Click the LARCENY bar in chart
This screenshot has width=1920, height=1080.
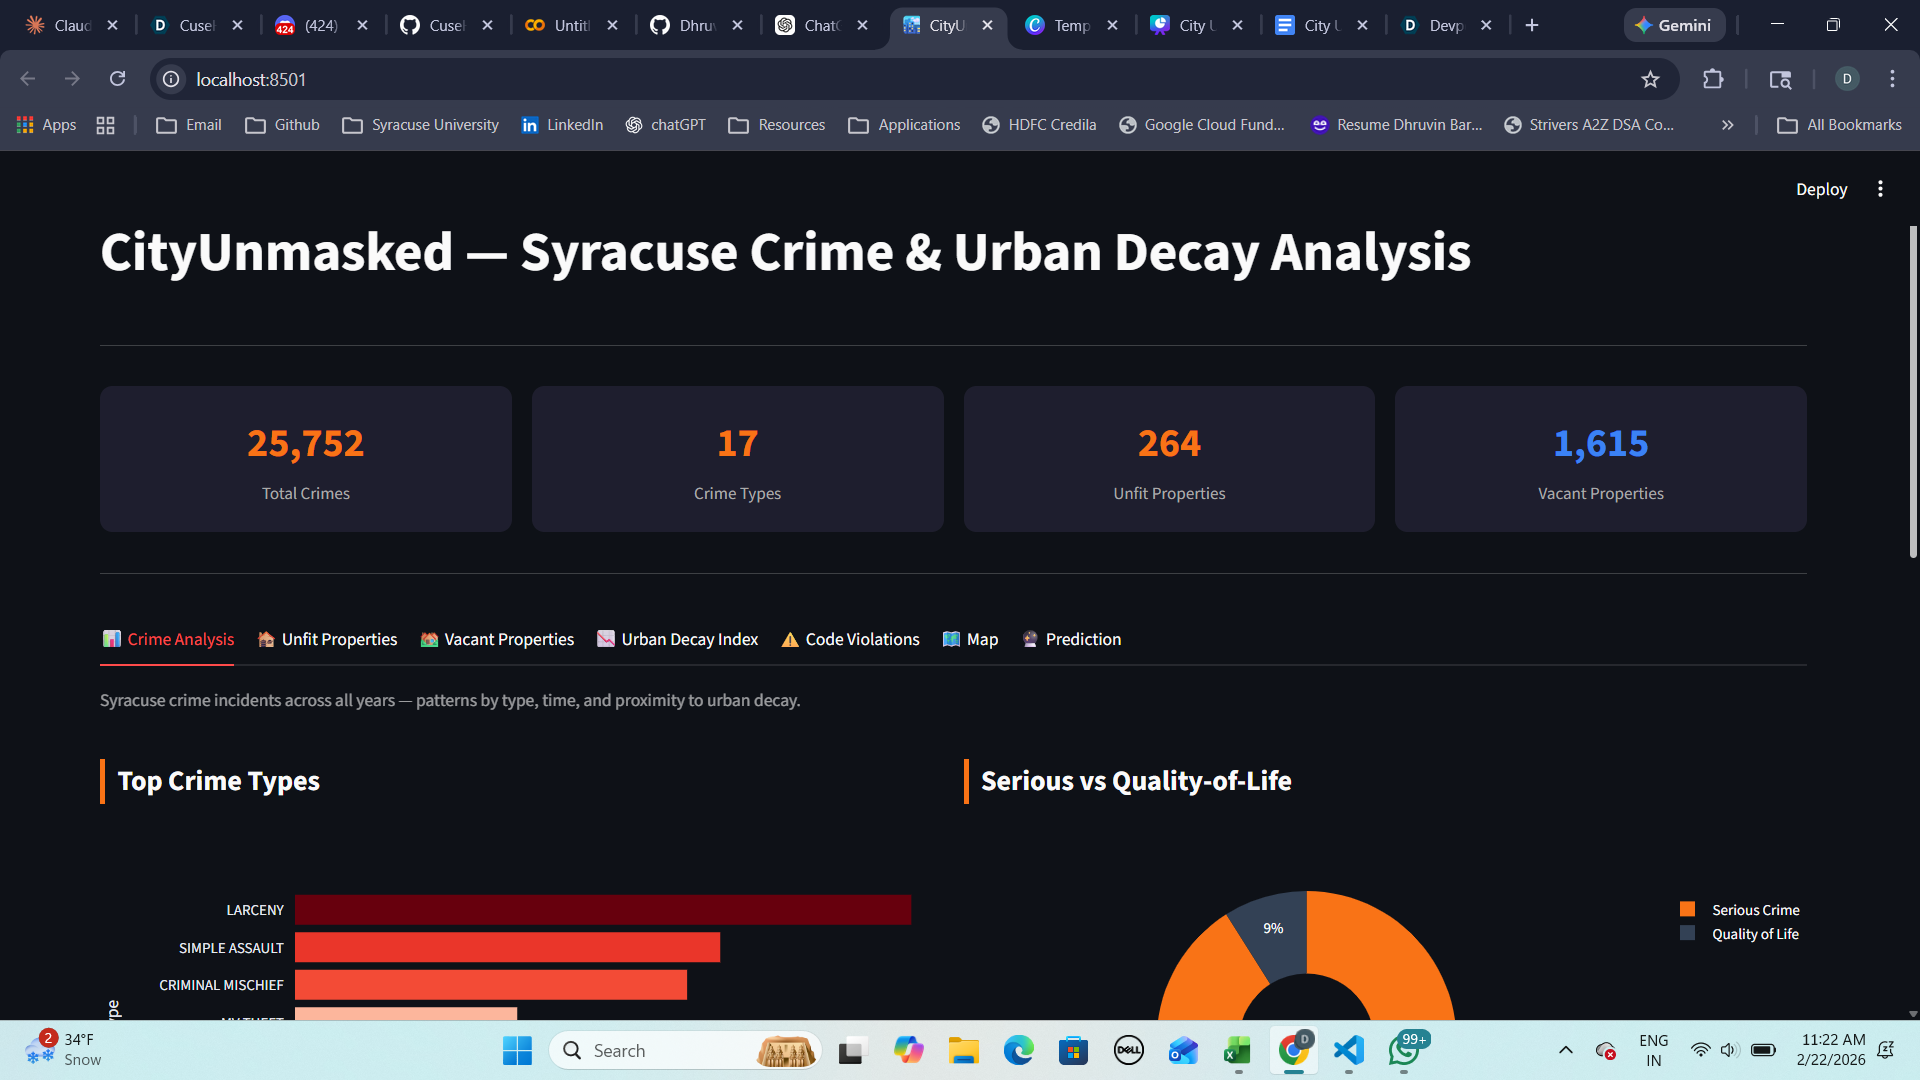[x=602, y=910]
